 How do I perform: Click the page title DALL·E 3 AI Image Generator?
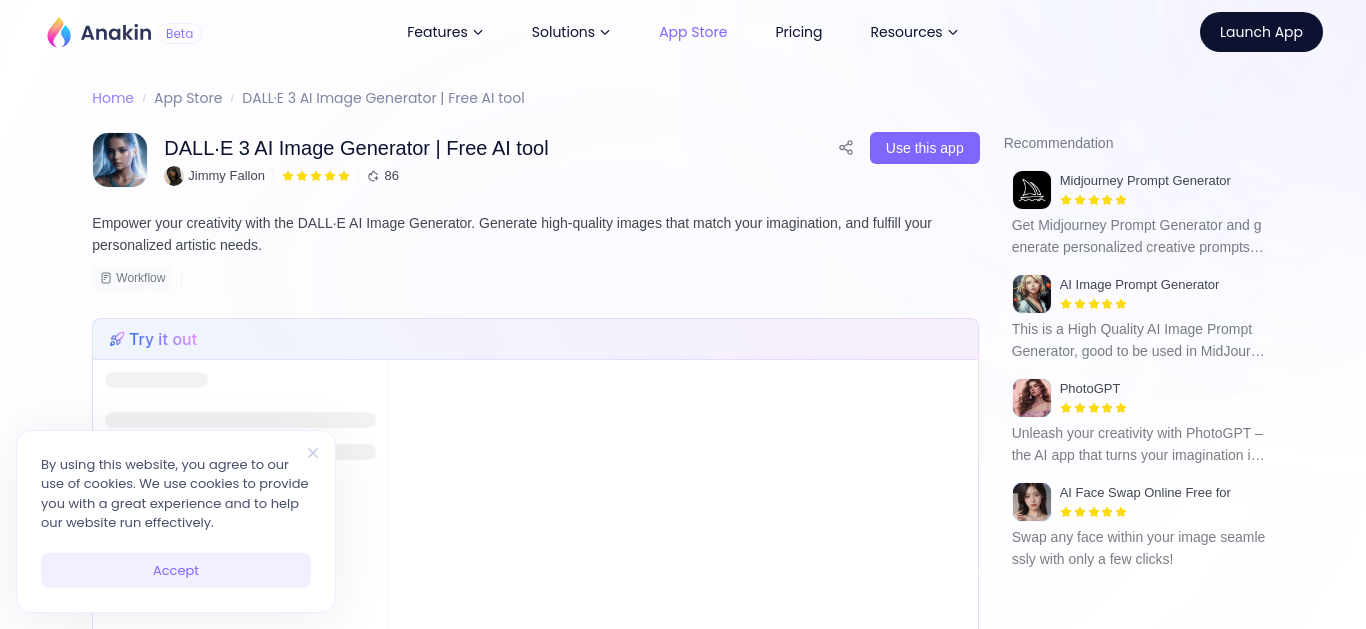tap(356, 148)
